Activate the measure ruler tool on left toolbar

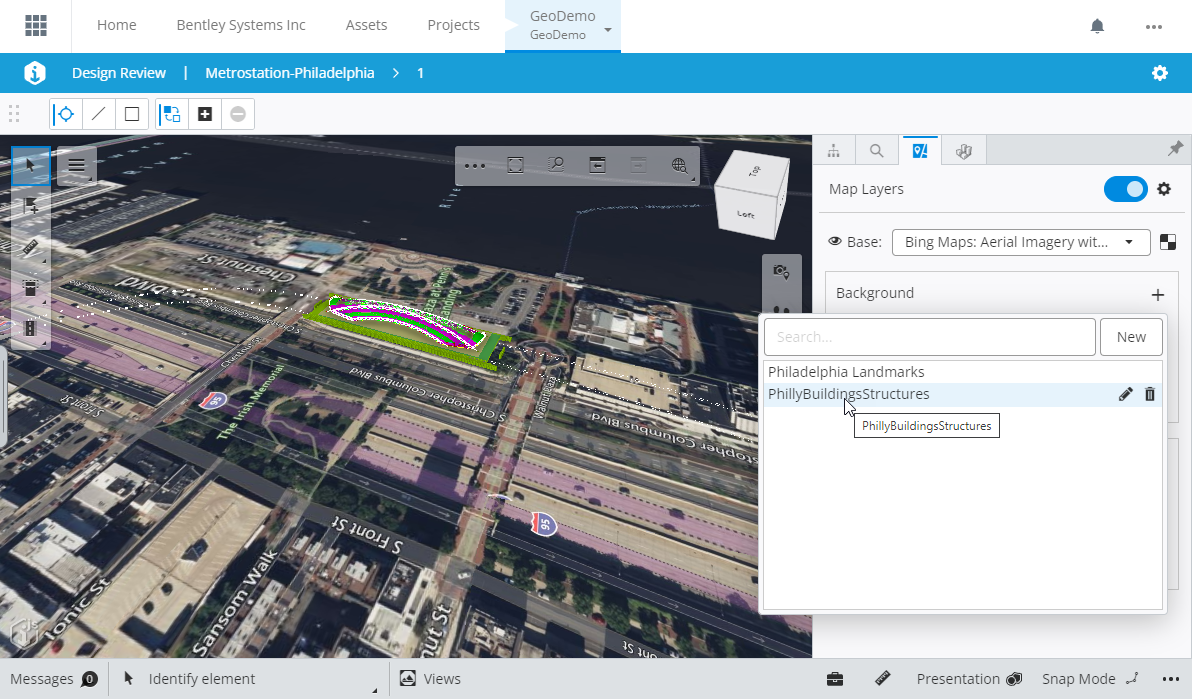pyautogui.click(x=31, y=247)
